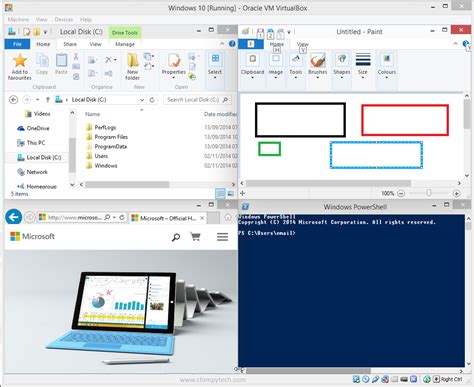Open the Share tab in File Explorer
This screenshot has width=474, height=387.
(x=70, y=44)
